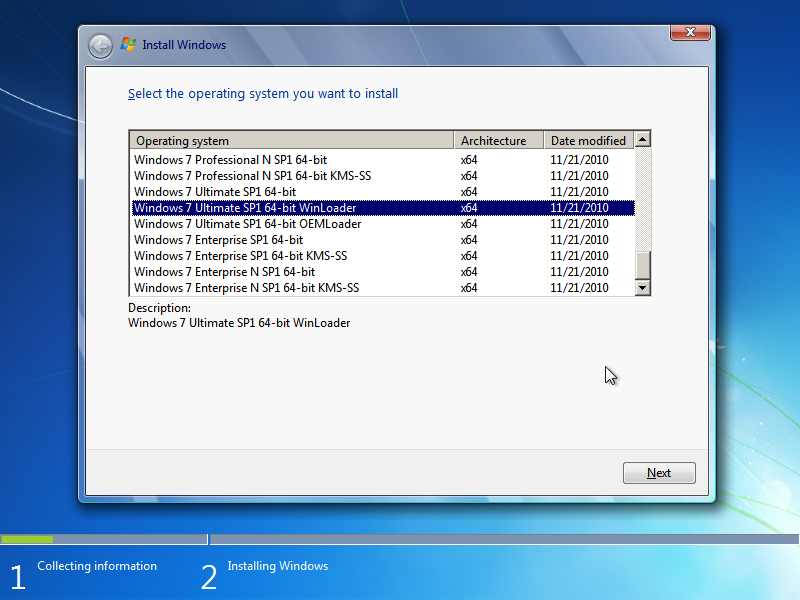Click the step 1 Collecting information indicator
This screenshot has width=800, height=600.
point(97,566)
